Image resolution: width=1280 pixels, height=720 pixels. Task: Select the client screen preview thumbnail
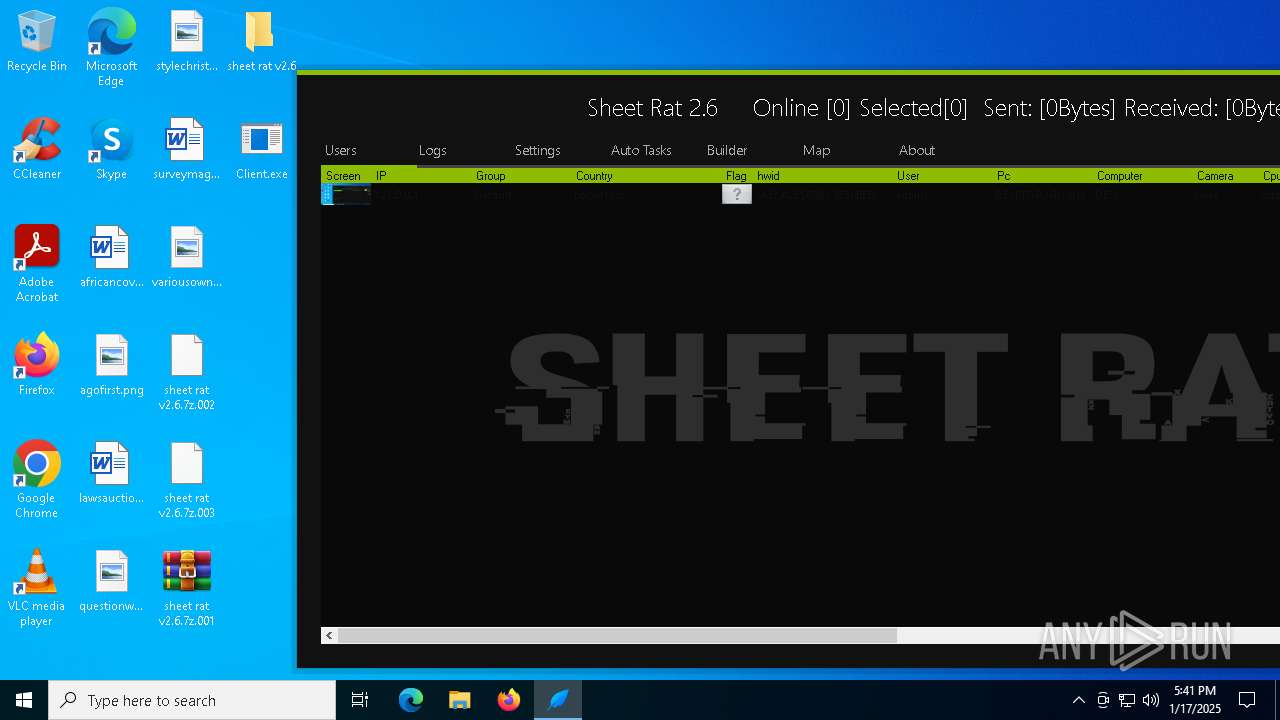347,195
